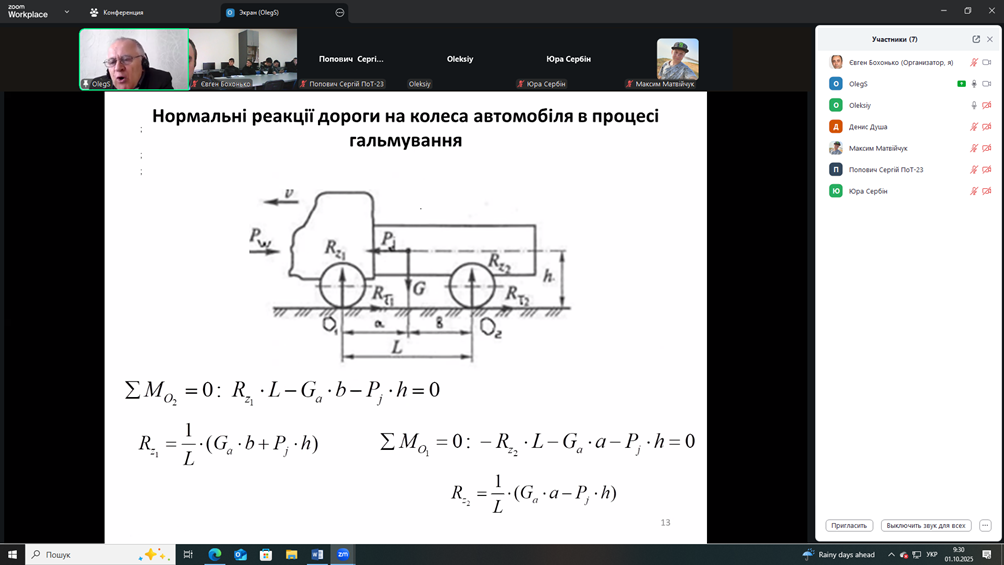Image resolution: width=1004 pixels, height=565 pixels.
Task: Open Microsoft Edge from the taskbar
Action: tap(214, 554)
